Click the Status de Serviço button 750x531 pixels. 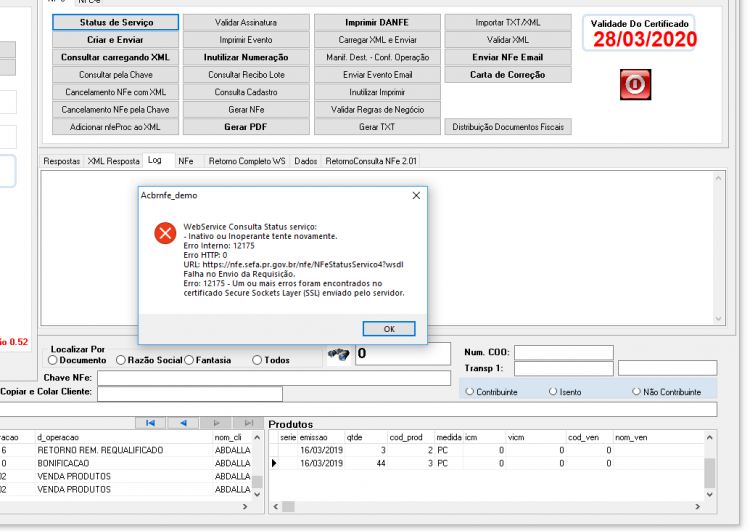point(116,22)
